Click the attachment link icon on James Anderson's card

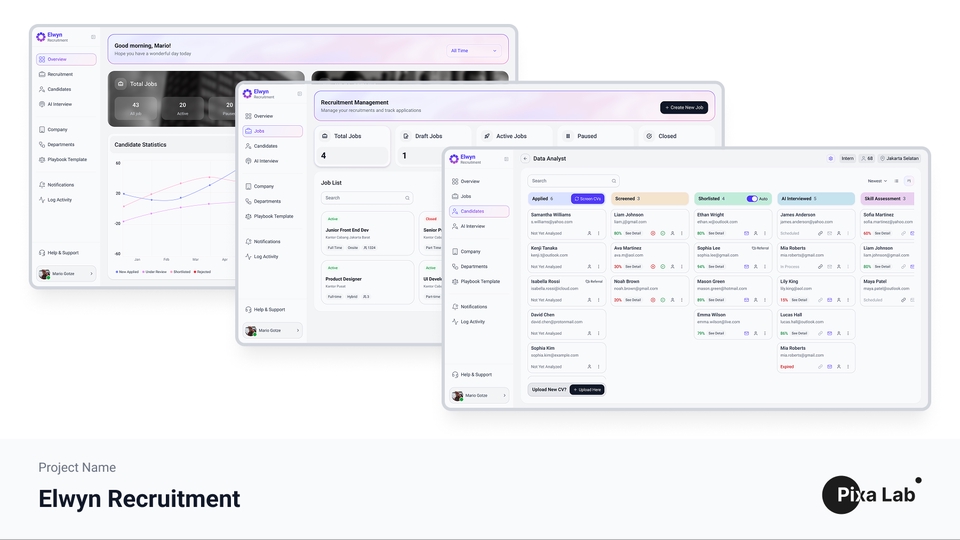tap(820, 233)
